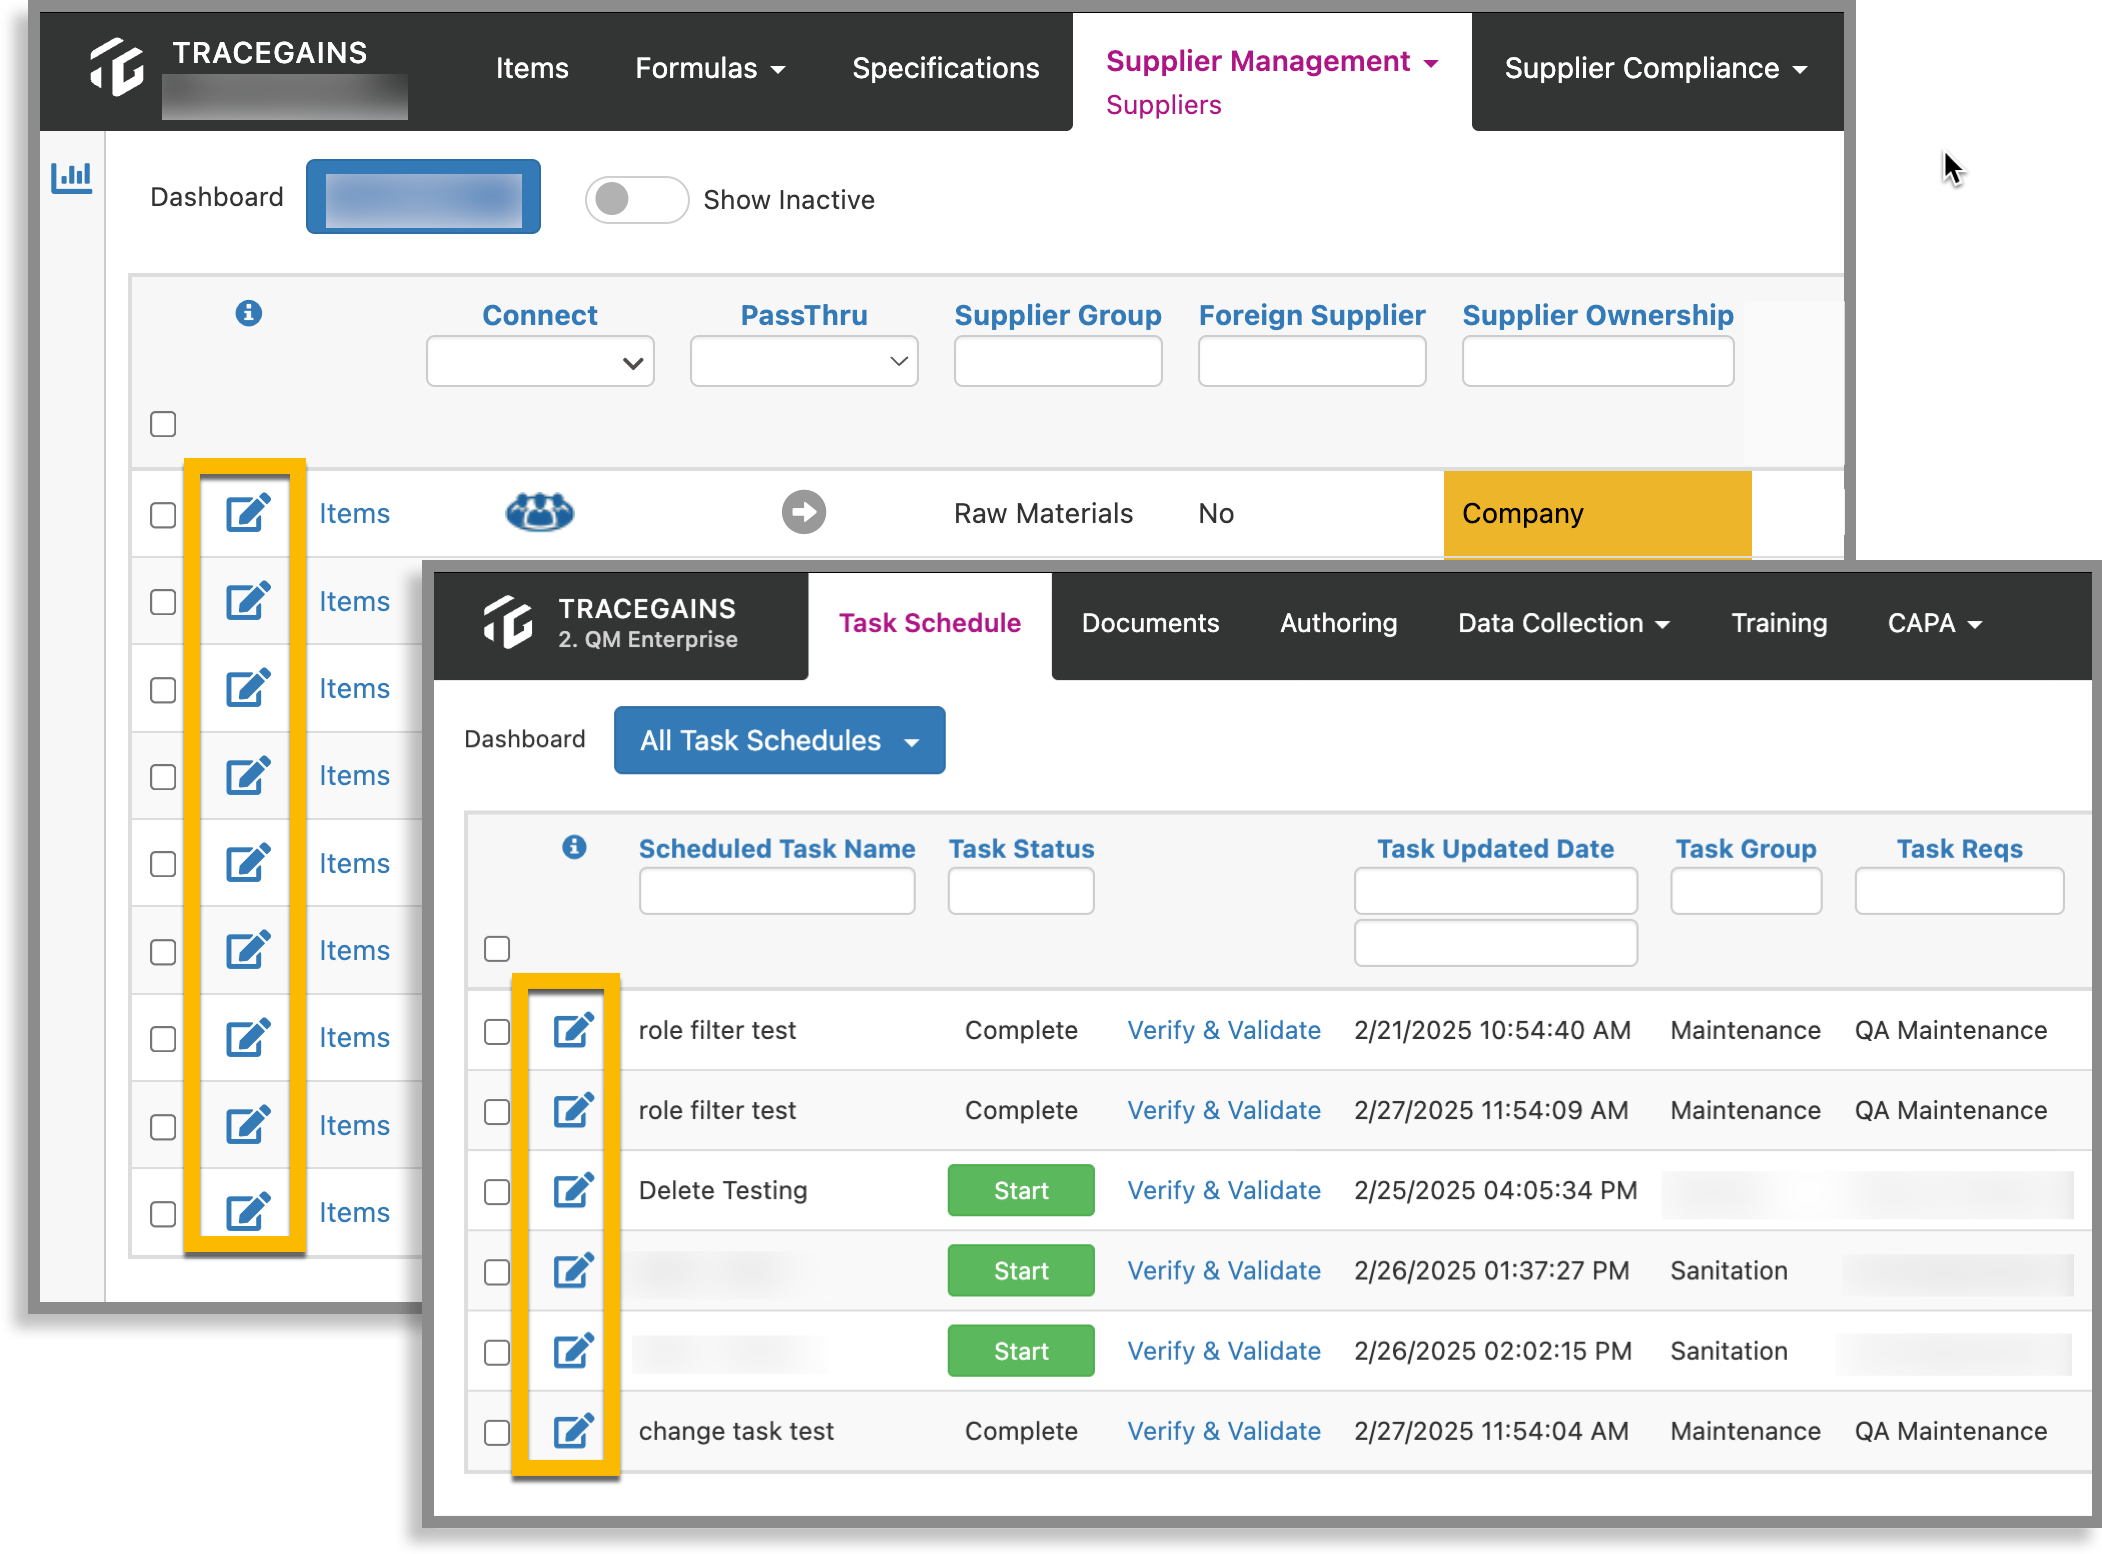Click the edit icon in Raw Materials supplier row
Viewport: 2102px width, 1554px height.
pos(247,513)
